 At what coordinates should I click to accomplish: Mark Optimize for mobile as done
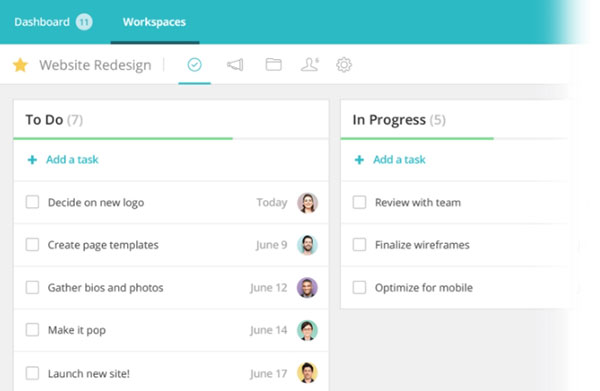[x=359, y=287]
